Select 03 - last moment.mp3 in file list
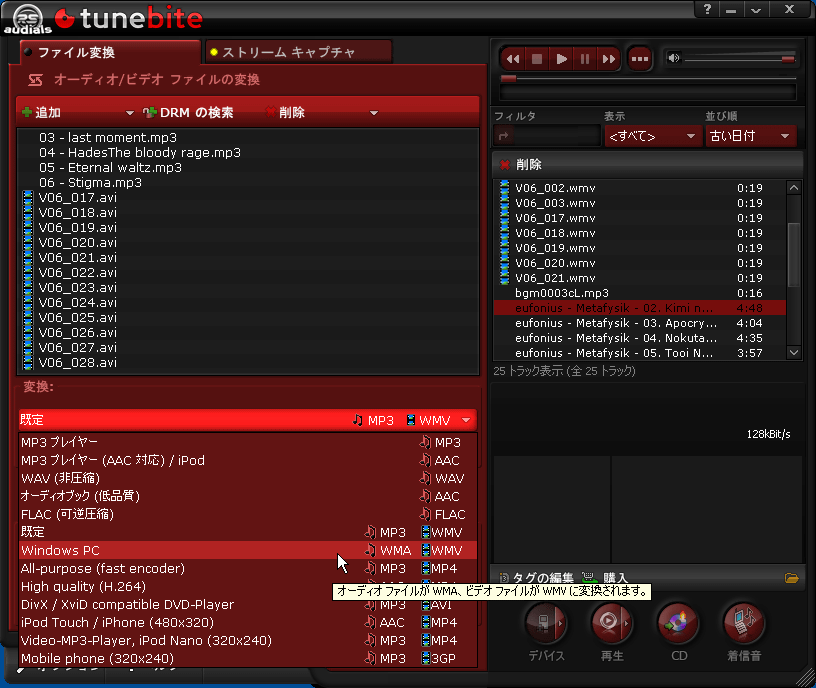The image size is (816, 688). point(248,137)
